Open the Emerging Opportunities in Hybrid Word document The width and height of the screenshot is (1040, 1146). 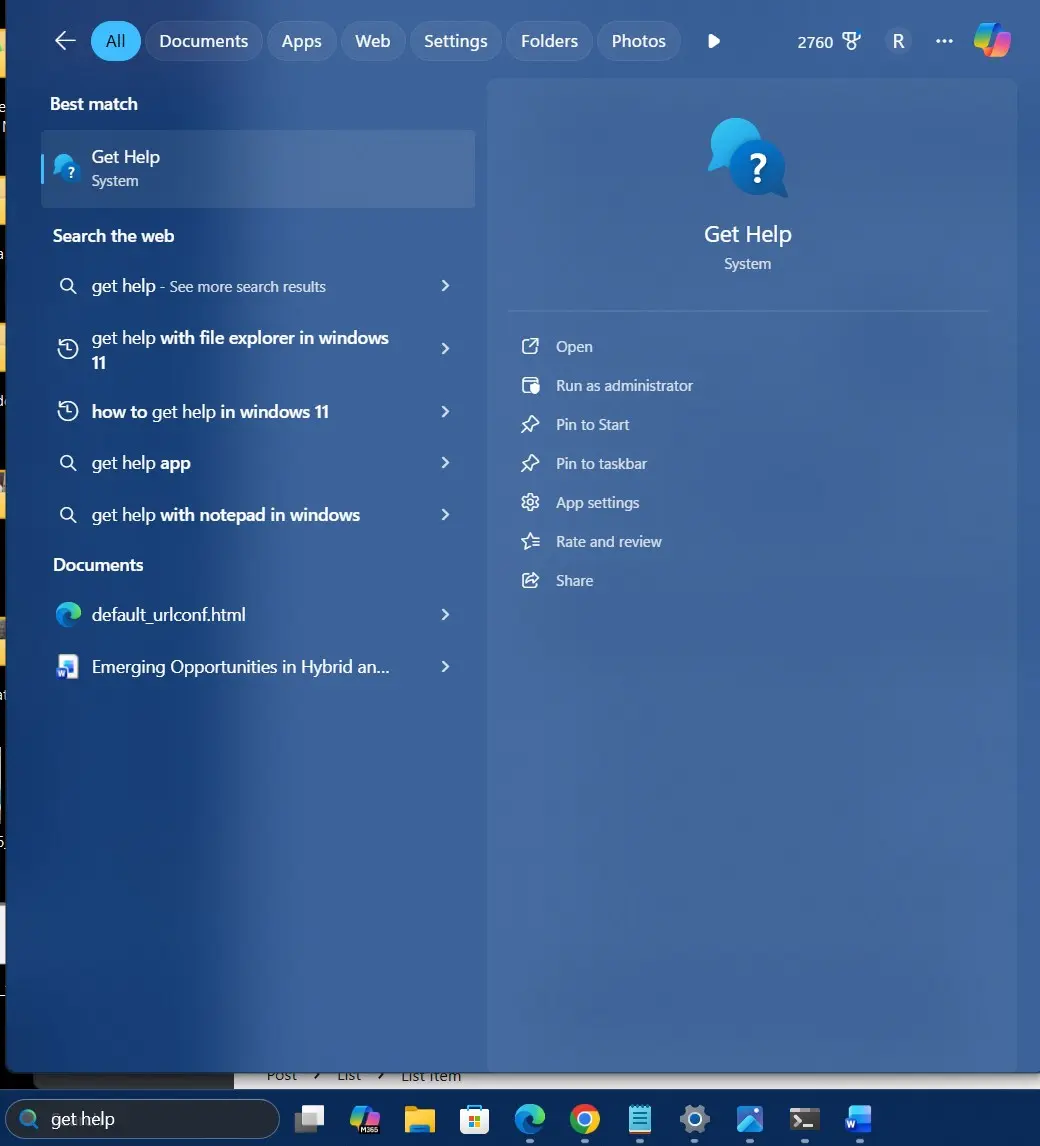[241, 667]
